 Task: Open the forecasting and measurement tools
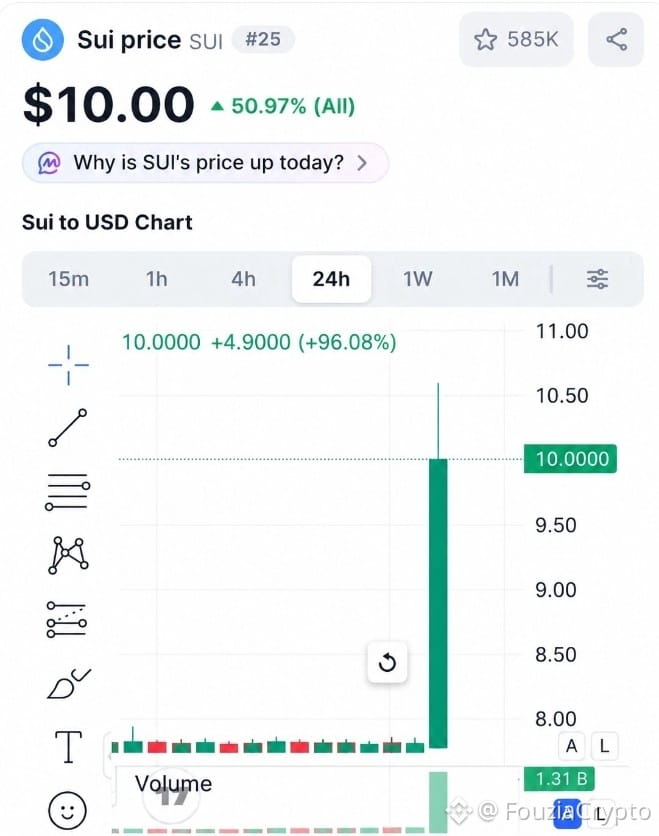coord(67,619)
